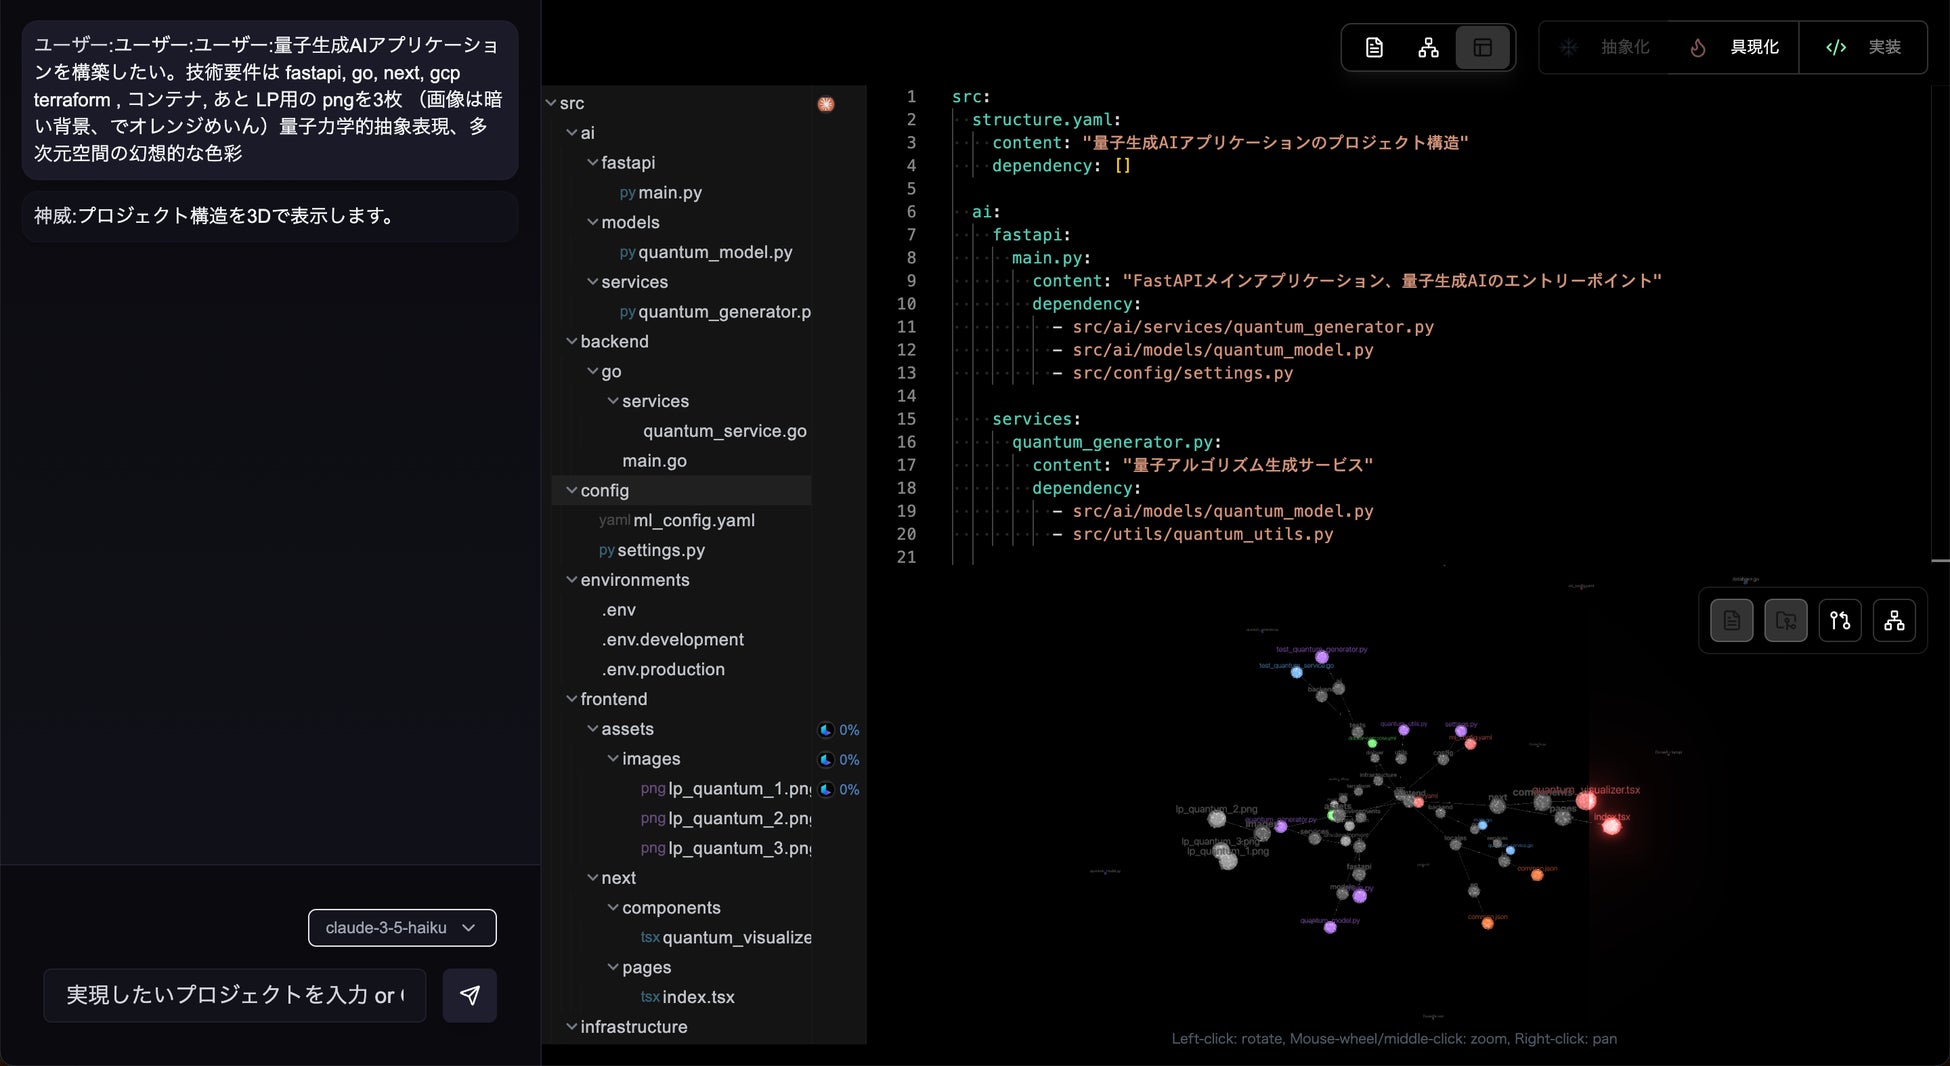The image size is (1950, 1066).
Task: Collapse the frontend folder
Action: [x=572, y=700]
